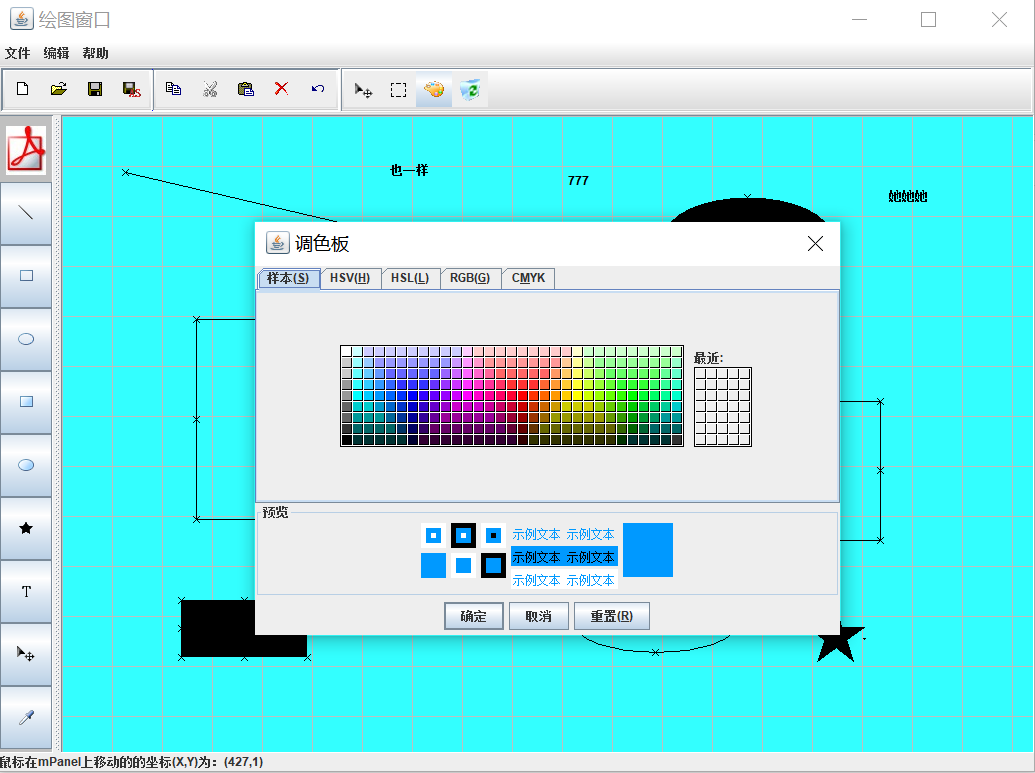1035x773 pixels.
Task: Select the hollow rectangle tool
Action: pyautogui.click(x=26, y=276)
